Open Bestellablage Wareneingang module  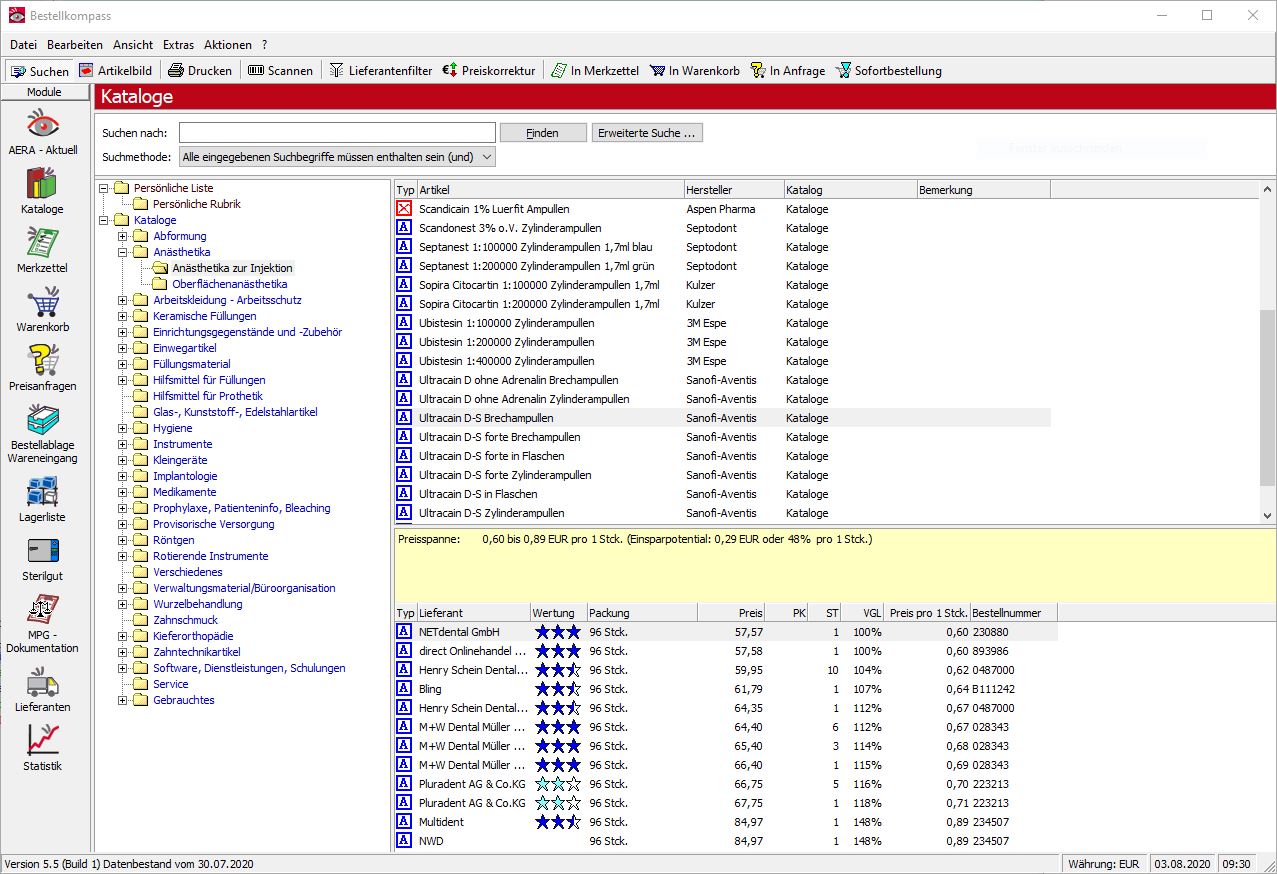click(42, 433)
